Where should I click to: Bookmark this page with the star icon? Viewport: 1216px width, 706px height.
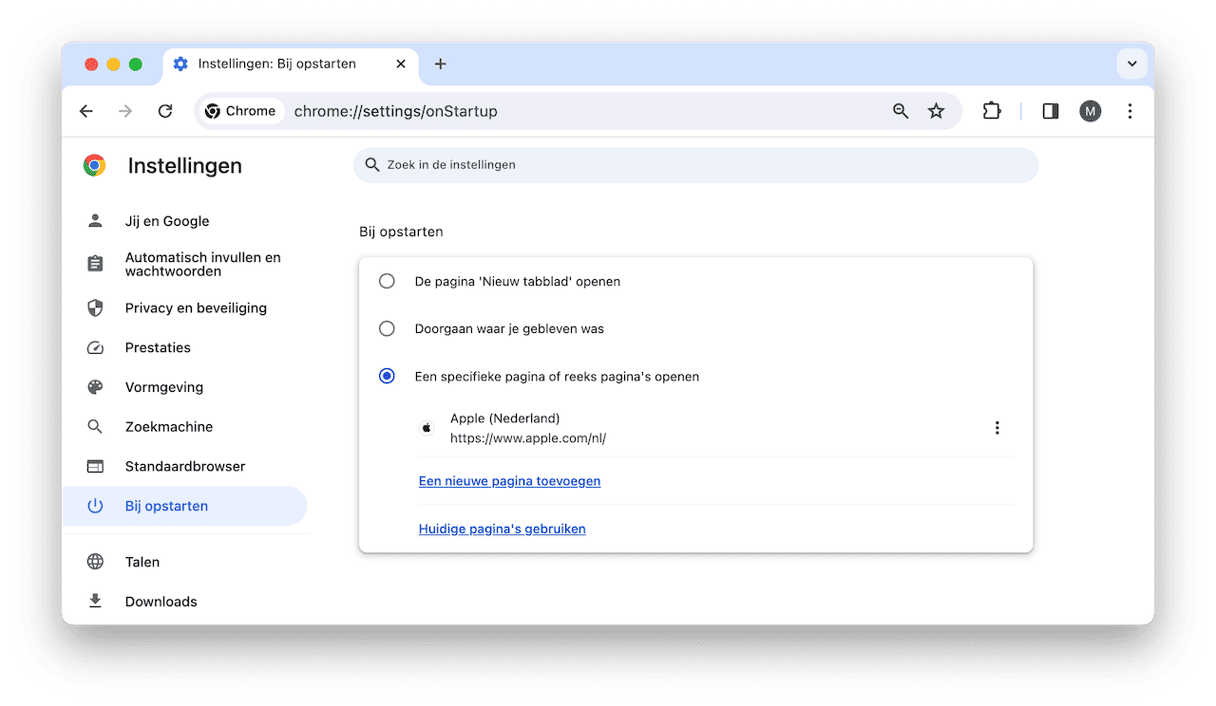(936, 111)
